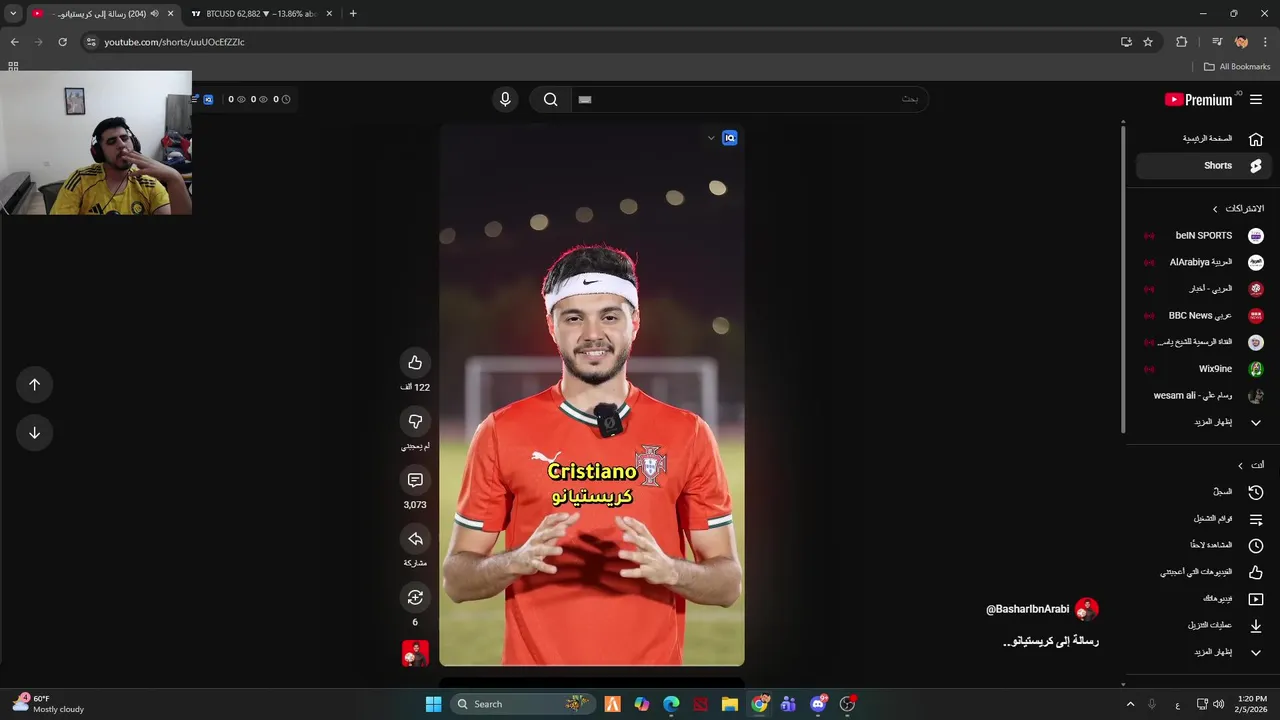Open Chrome profile avatar
Screen dimensions: 1280x720
coord(1241,42)
